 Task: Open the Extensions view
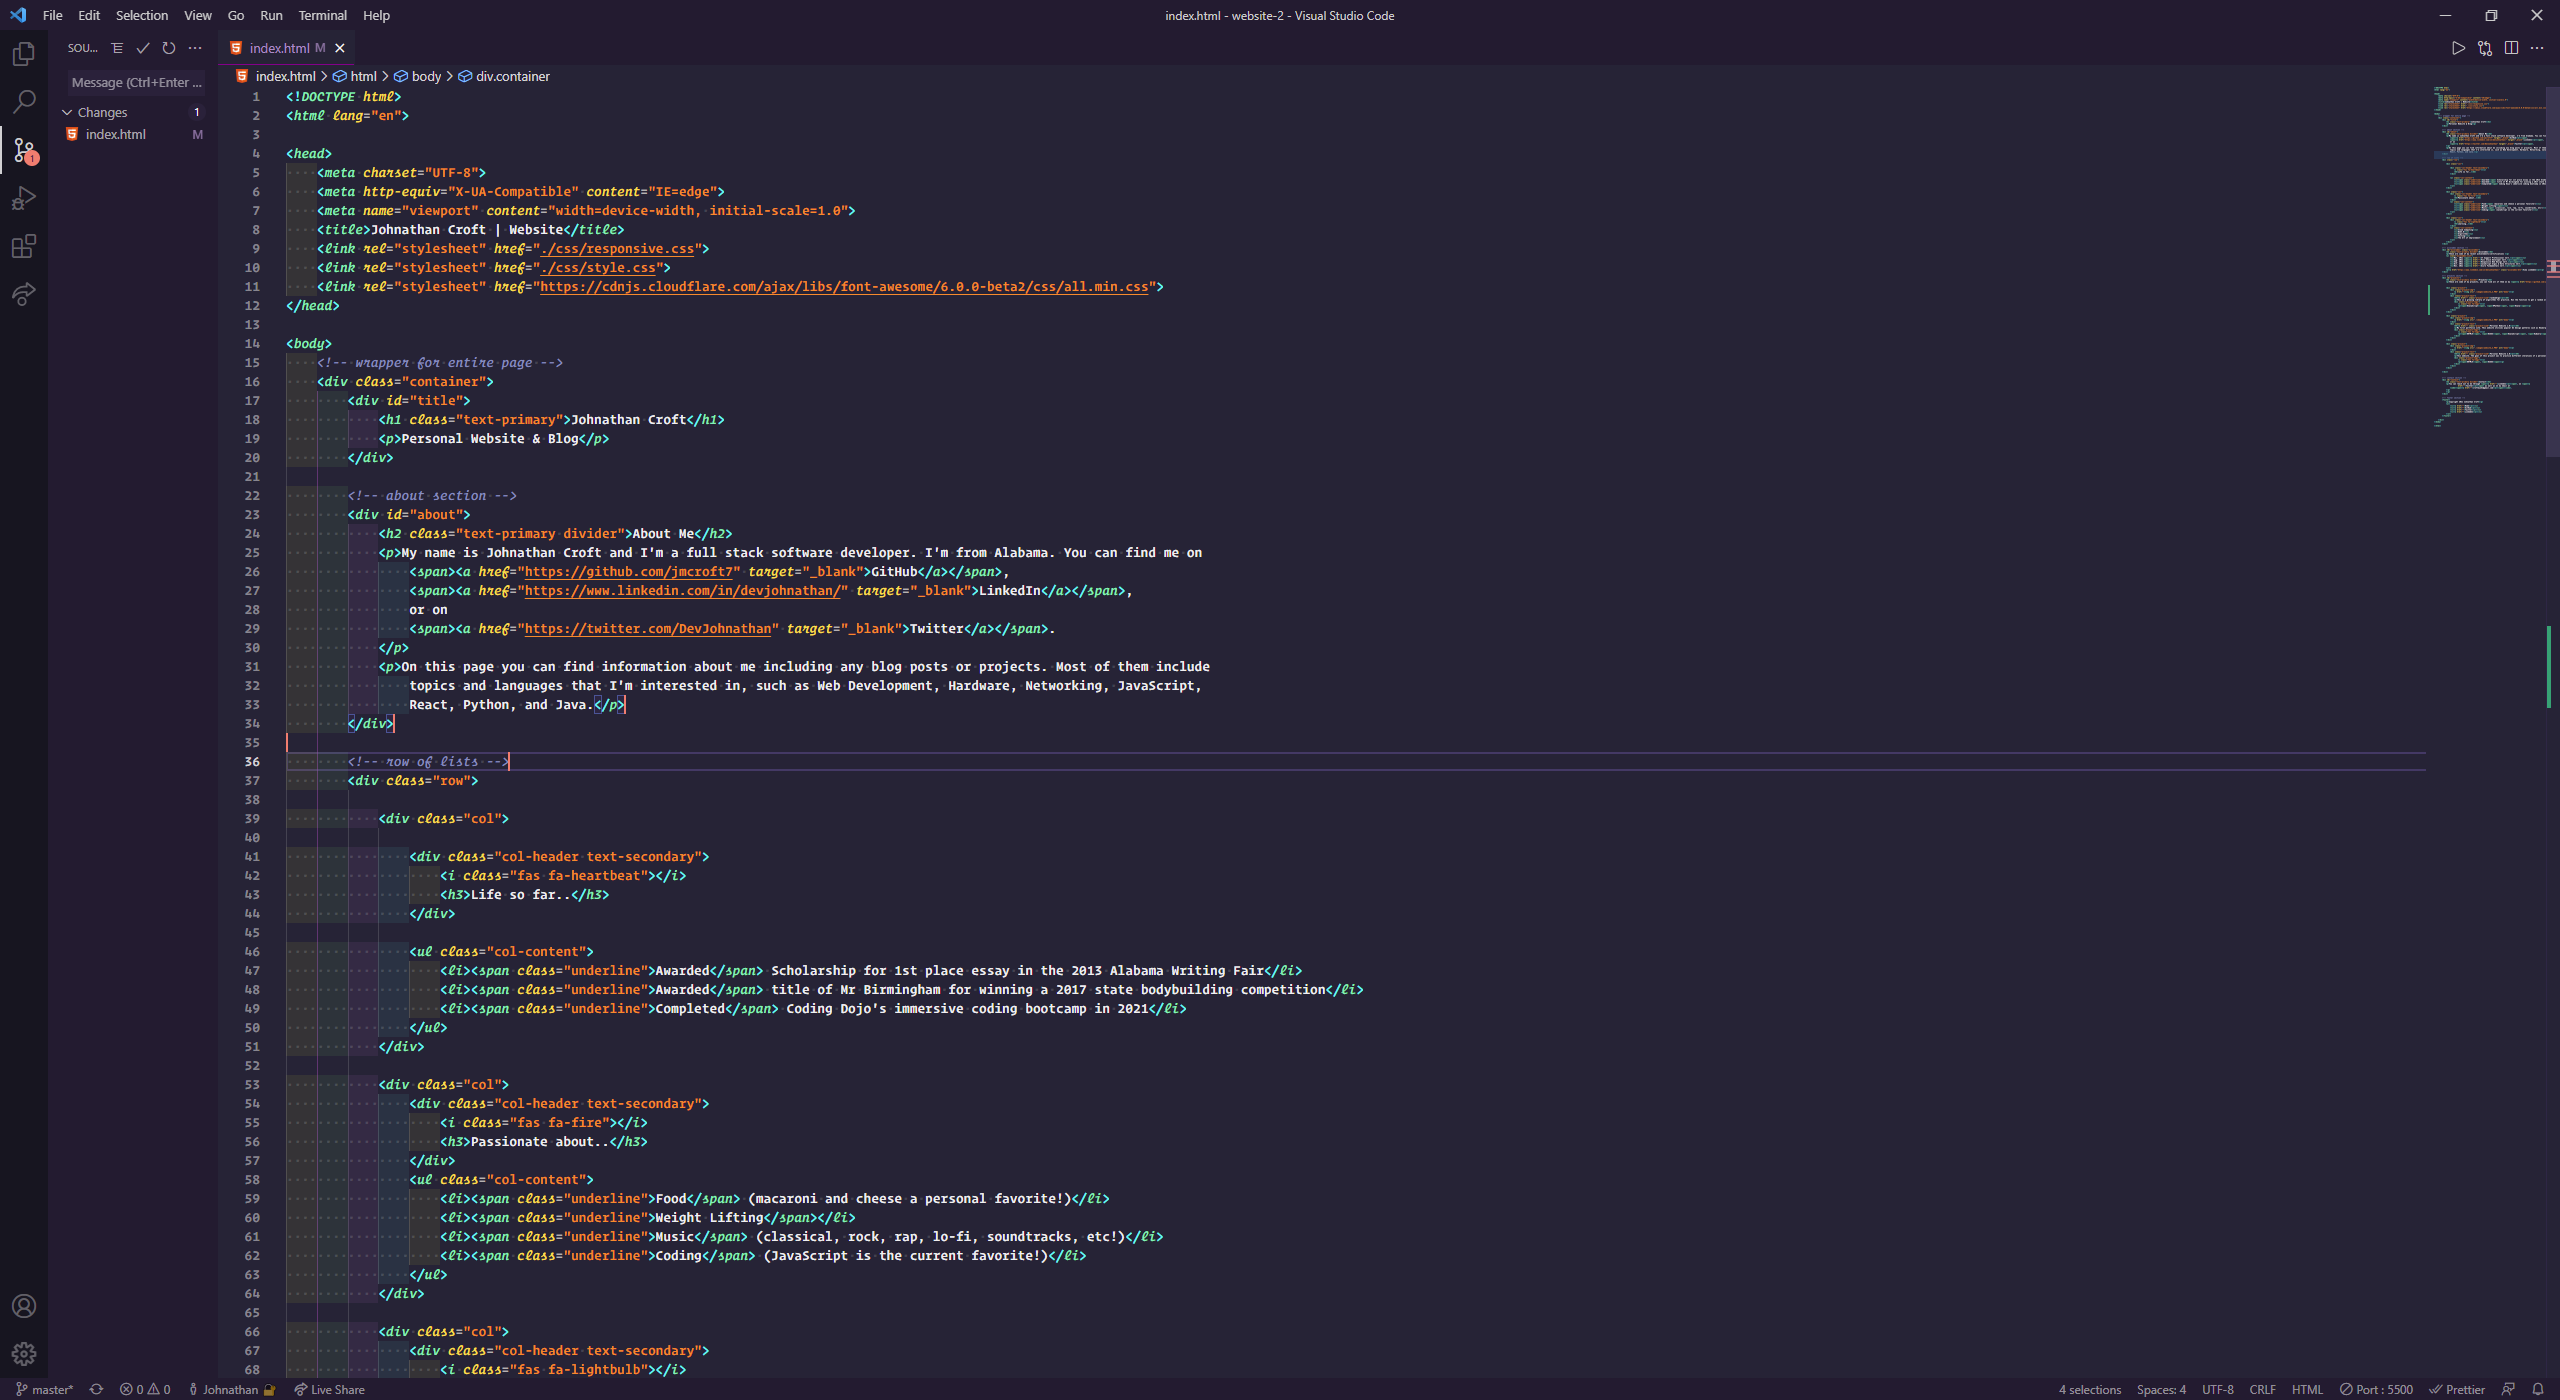point(24,246)
